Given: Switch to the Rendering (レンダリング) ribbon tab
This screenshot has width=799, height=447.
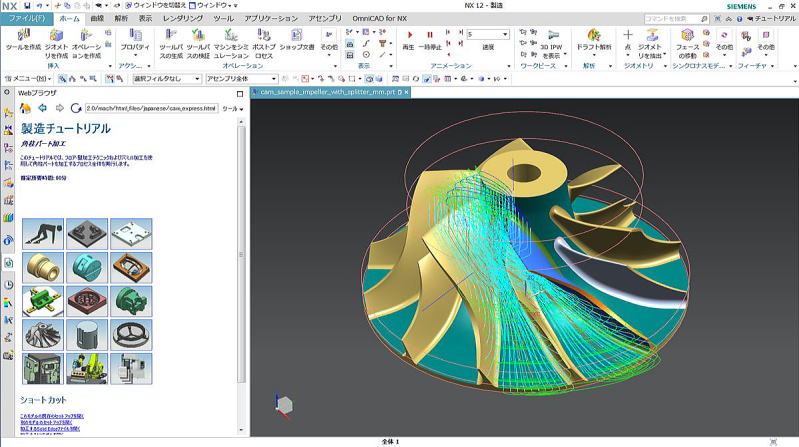Looking at the screenshot, I should tap(182, 18).
